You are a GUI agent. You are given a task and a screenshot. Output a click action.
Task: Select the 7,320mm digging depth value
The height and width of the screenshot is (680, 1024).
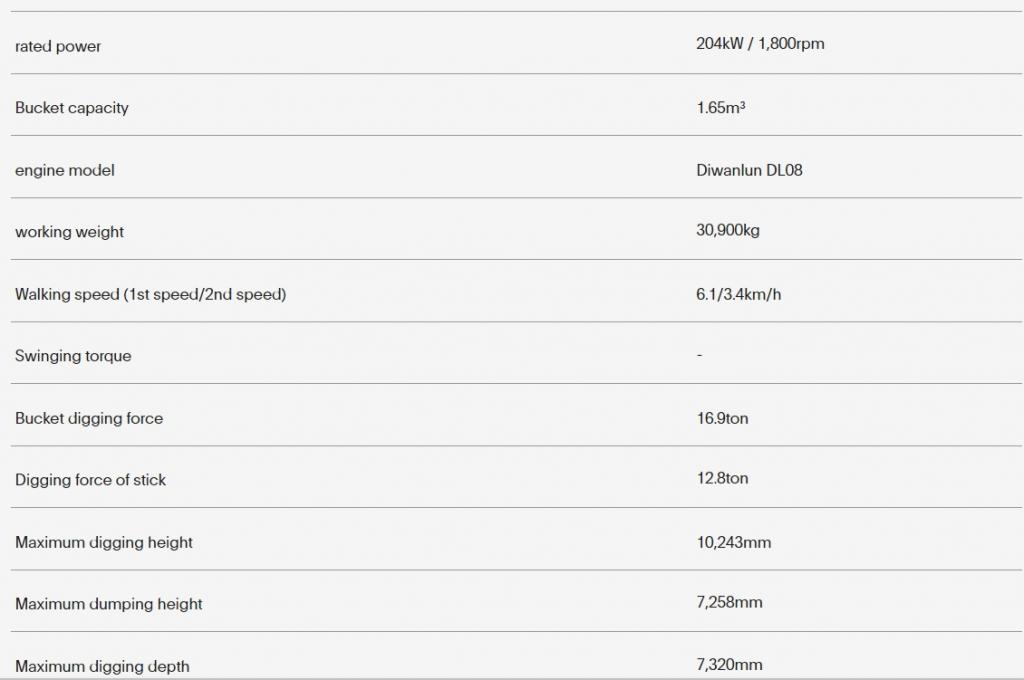[729, 665]
